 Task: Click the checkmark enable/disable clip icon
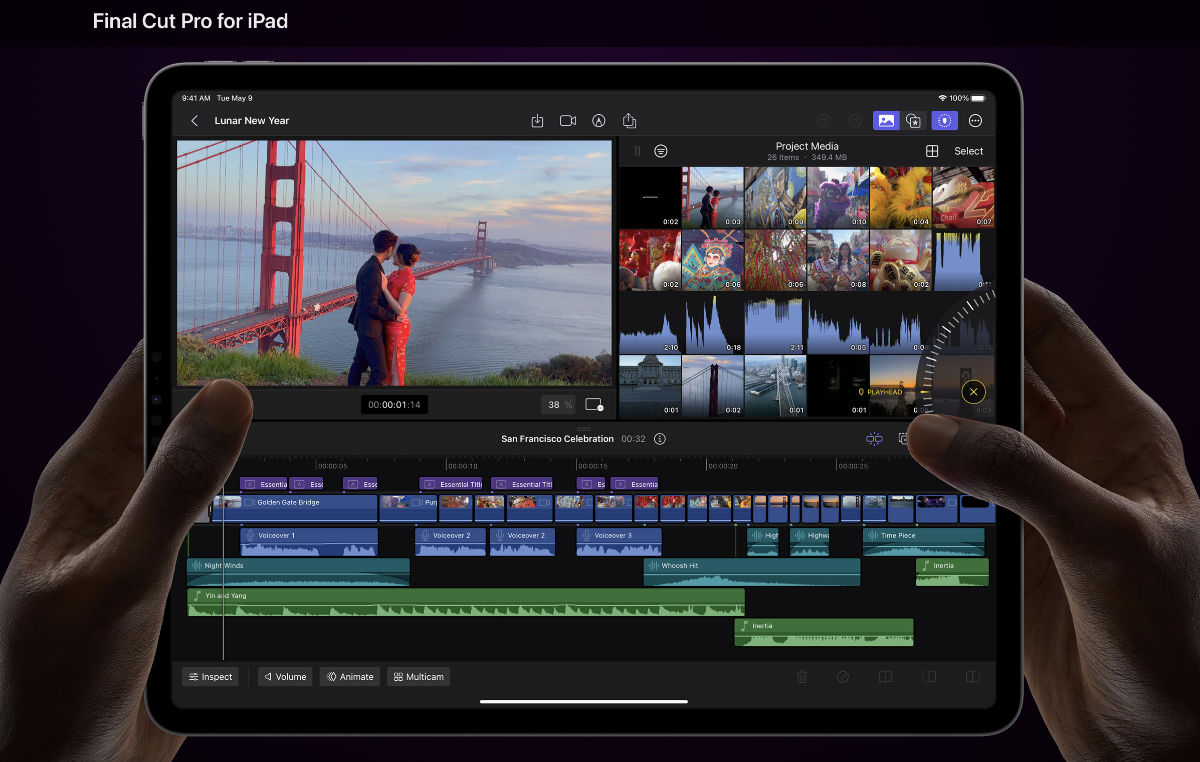843,677
